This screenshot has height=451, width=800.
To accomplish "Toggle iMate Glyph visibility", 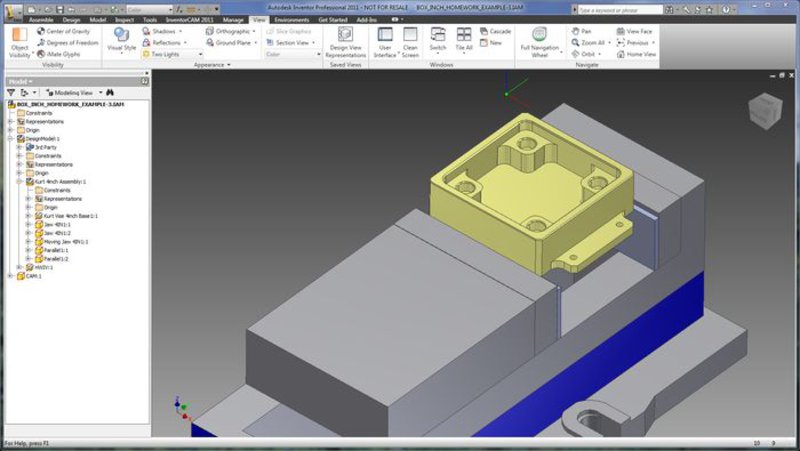I will click(x=62, y=55).
